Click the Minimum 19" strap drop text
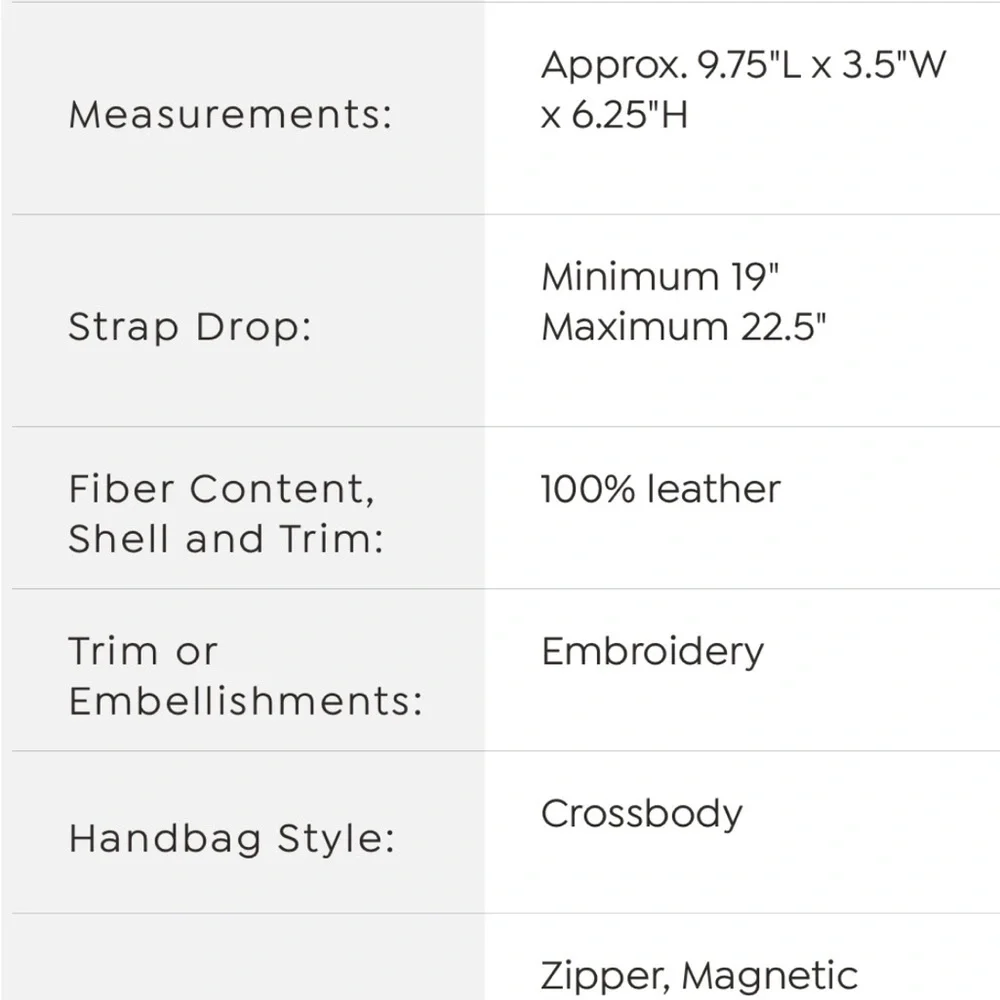This screenshot has width=1000, height=1000. tap(660, 277)
